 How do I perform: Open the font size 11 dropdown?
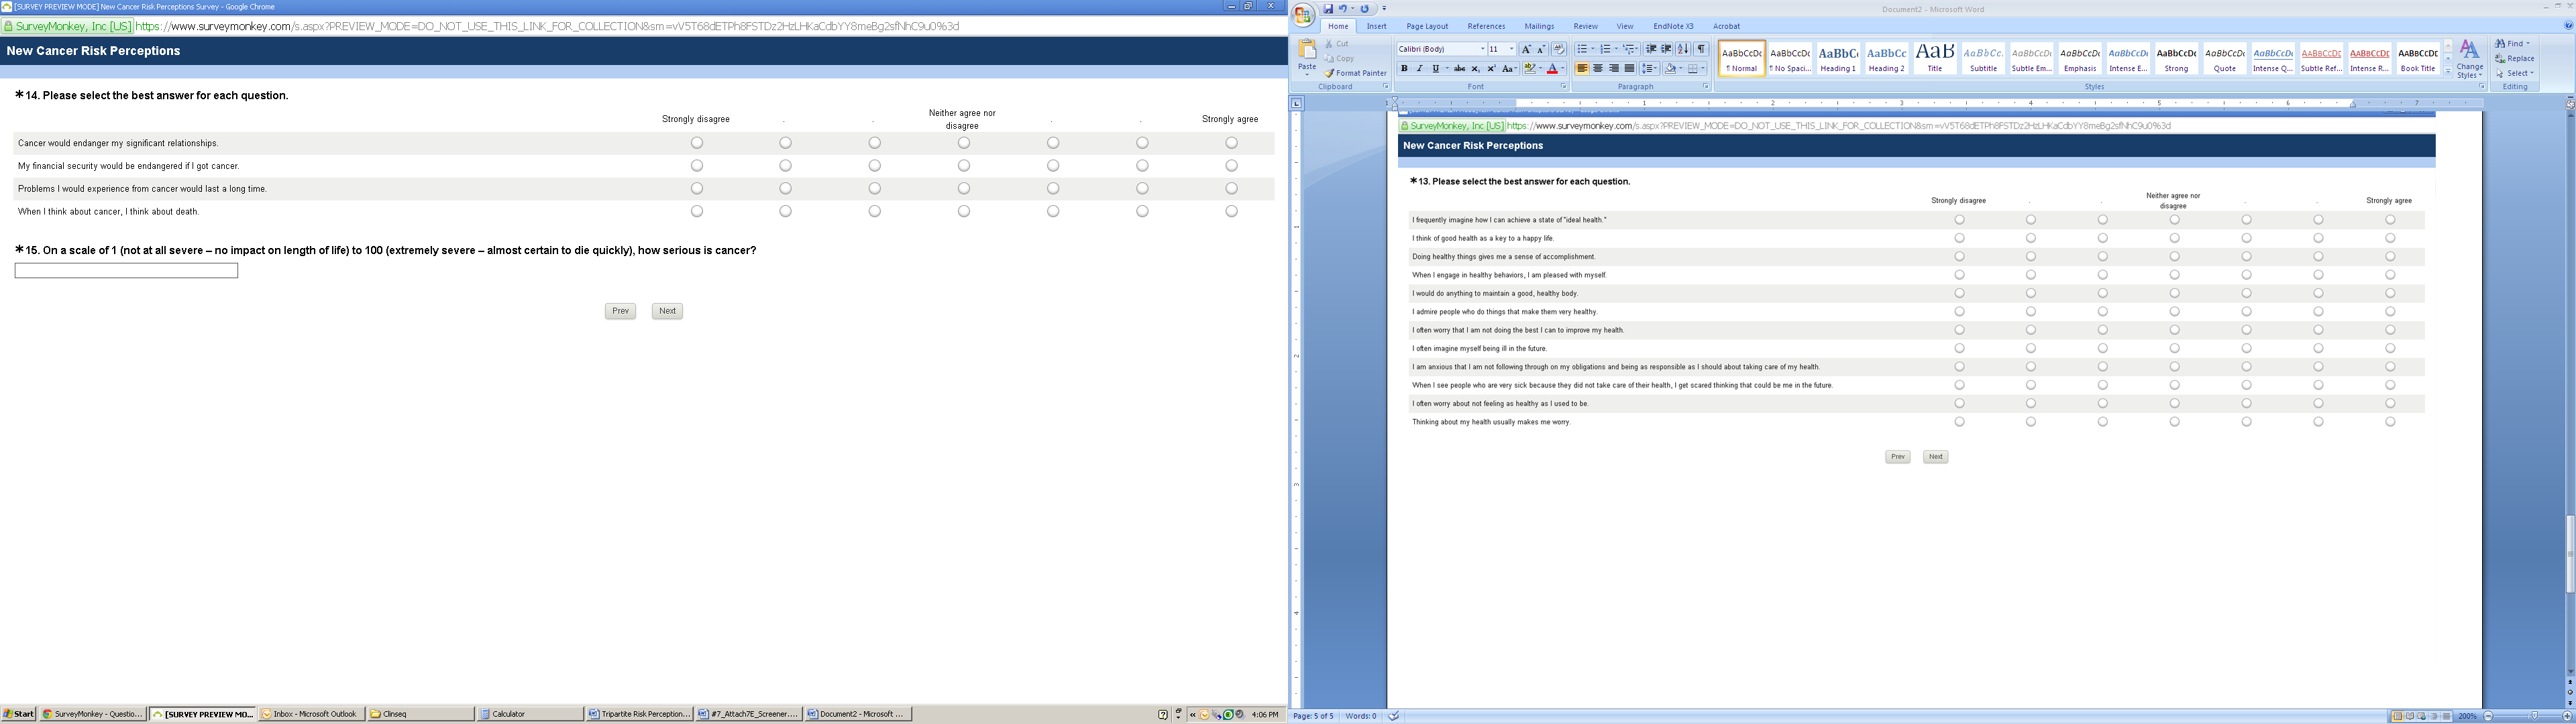(1511, 49)
